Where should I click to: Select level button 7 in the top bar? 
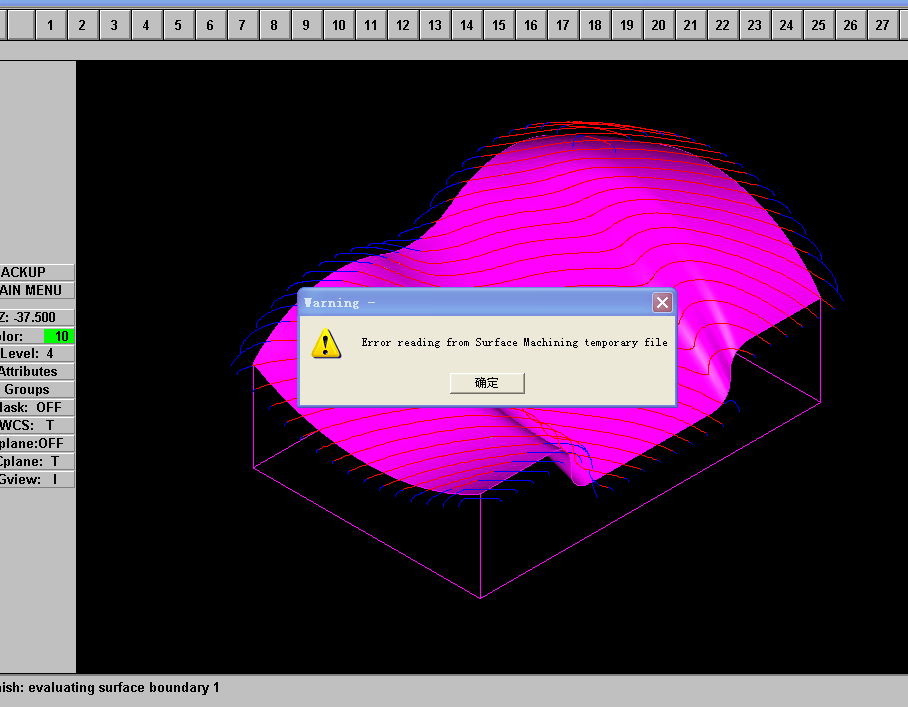[242, 25]
